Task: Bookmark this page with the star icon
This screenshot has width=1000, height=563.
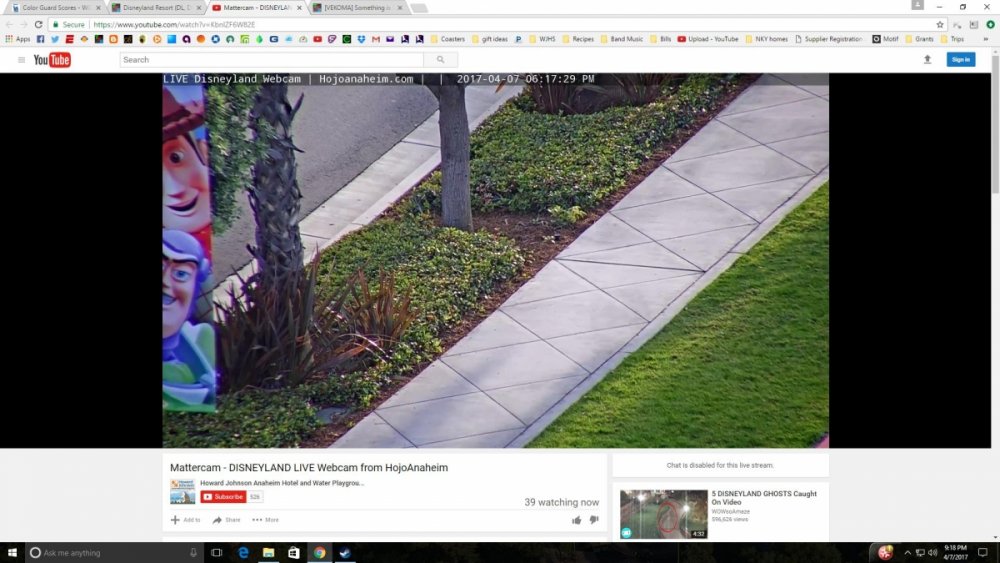Action: click(940, 24)
